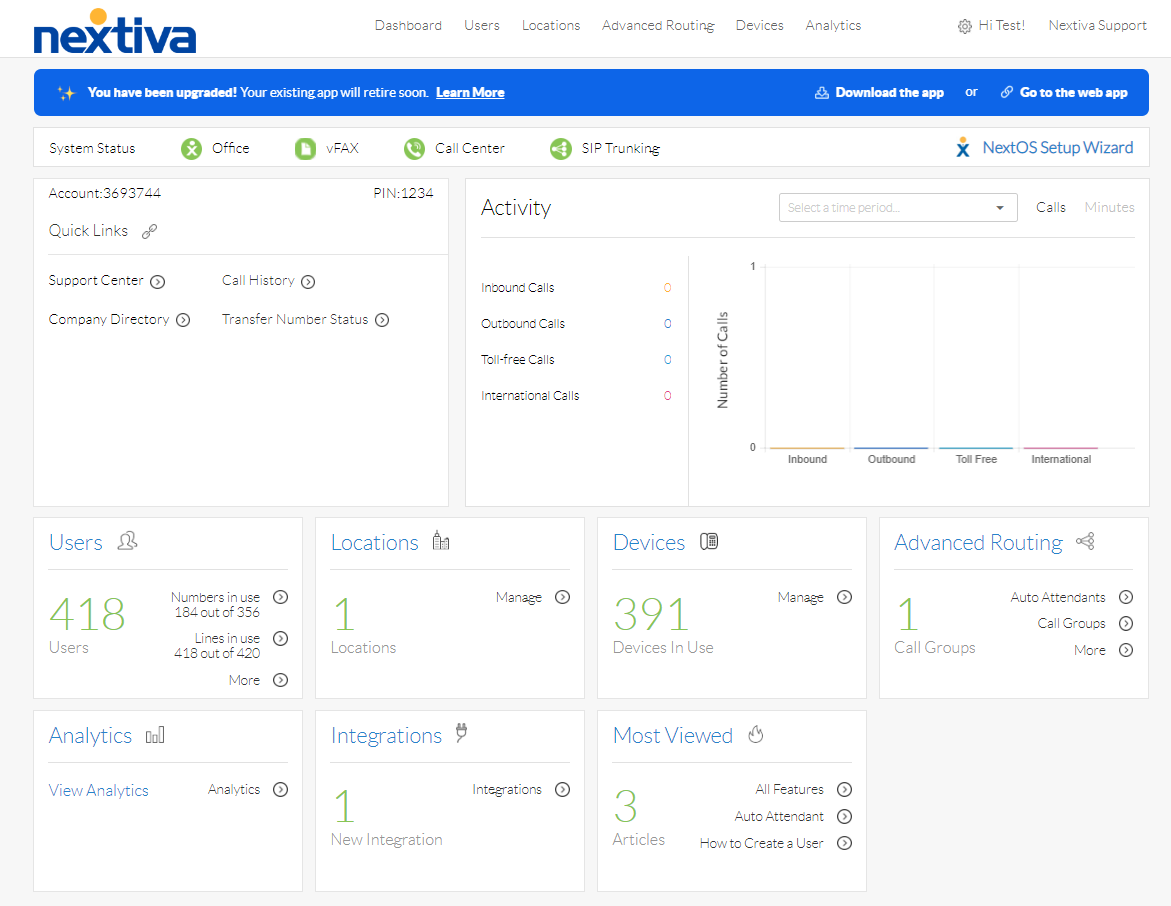This screenshot has height=906, width=1171.
Task: Click the International Calls count value
Action: (x=667, y=396)
